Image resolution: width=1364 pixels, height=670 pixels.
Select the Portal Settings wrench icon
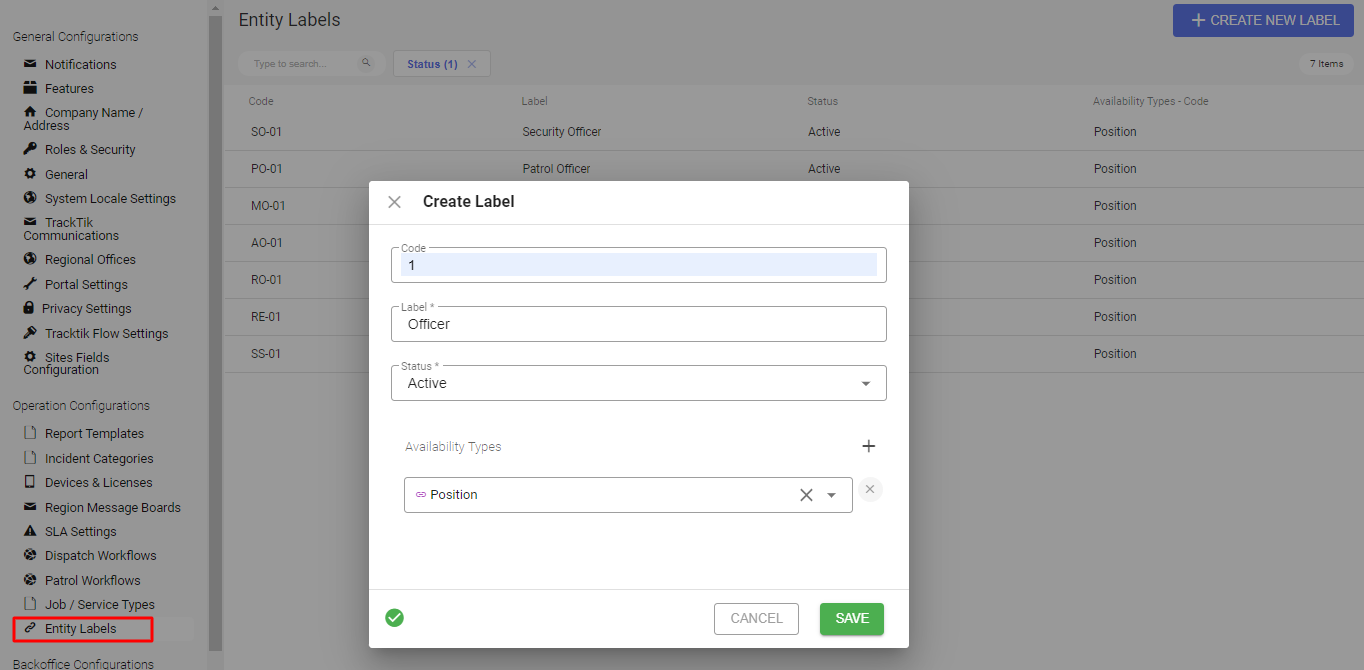(30, 284)
